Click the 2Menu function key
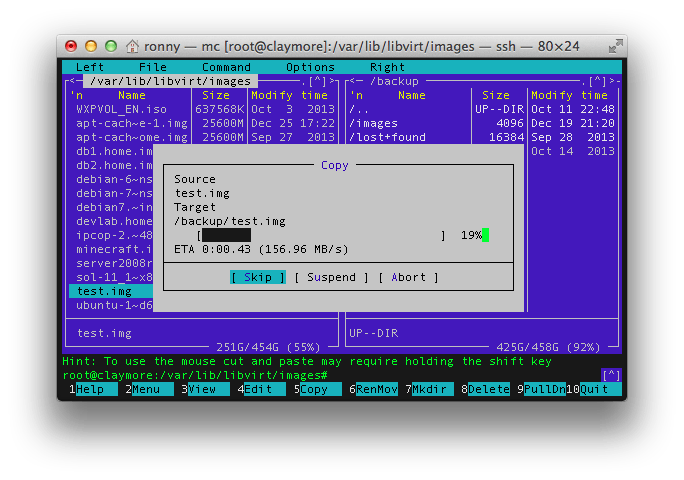This screenshot has width=684, height=480. click(149, 389)
